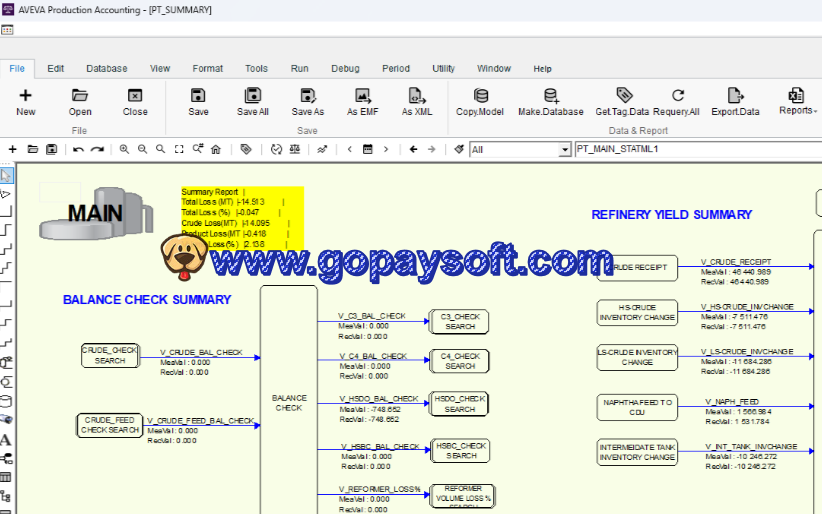
Task: Click the Export.Data icon
Action: coord(735,96)
